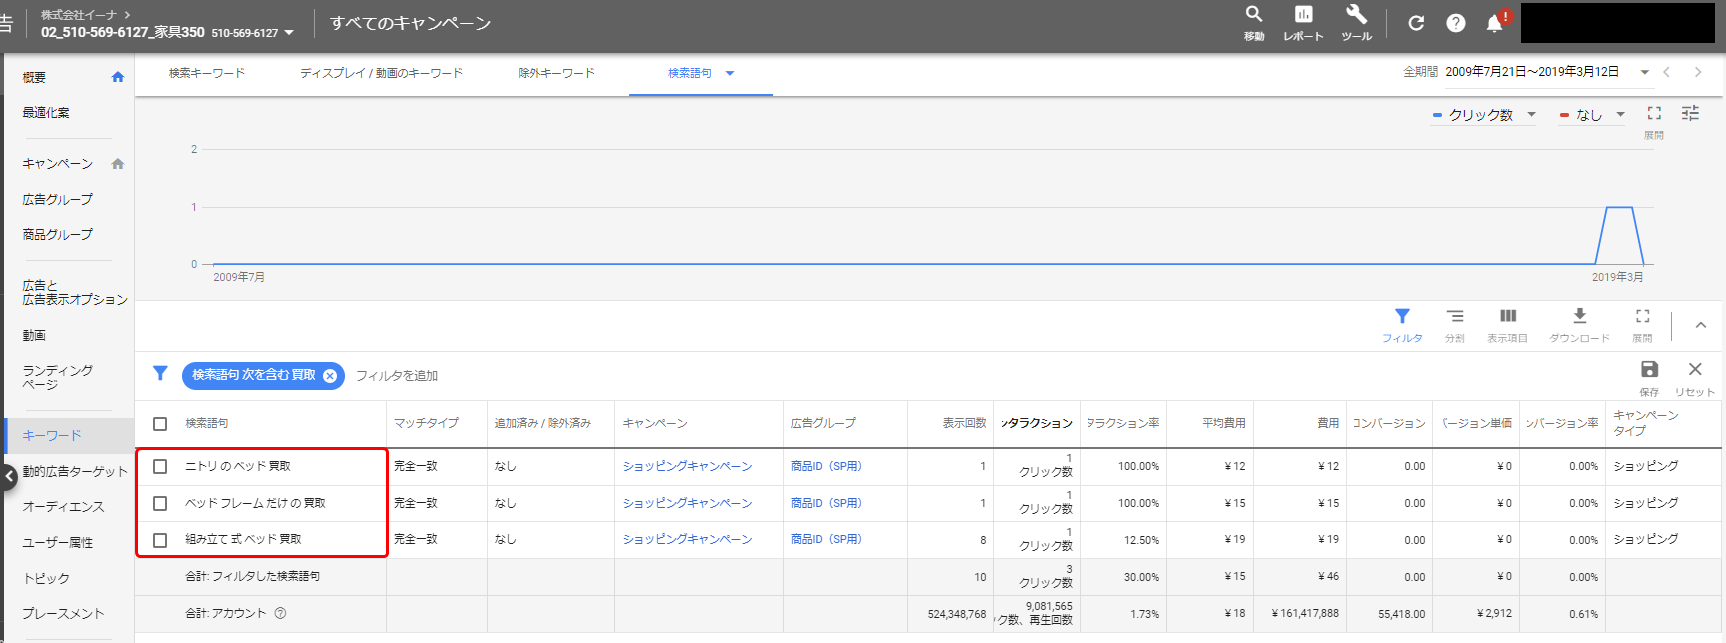Check the 組み立て 式 ベッド 買取 row

click(160, 540)
